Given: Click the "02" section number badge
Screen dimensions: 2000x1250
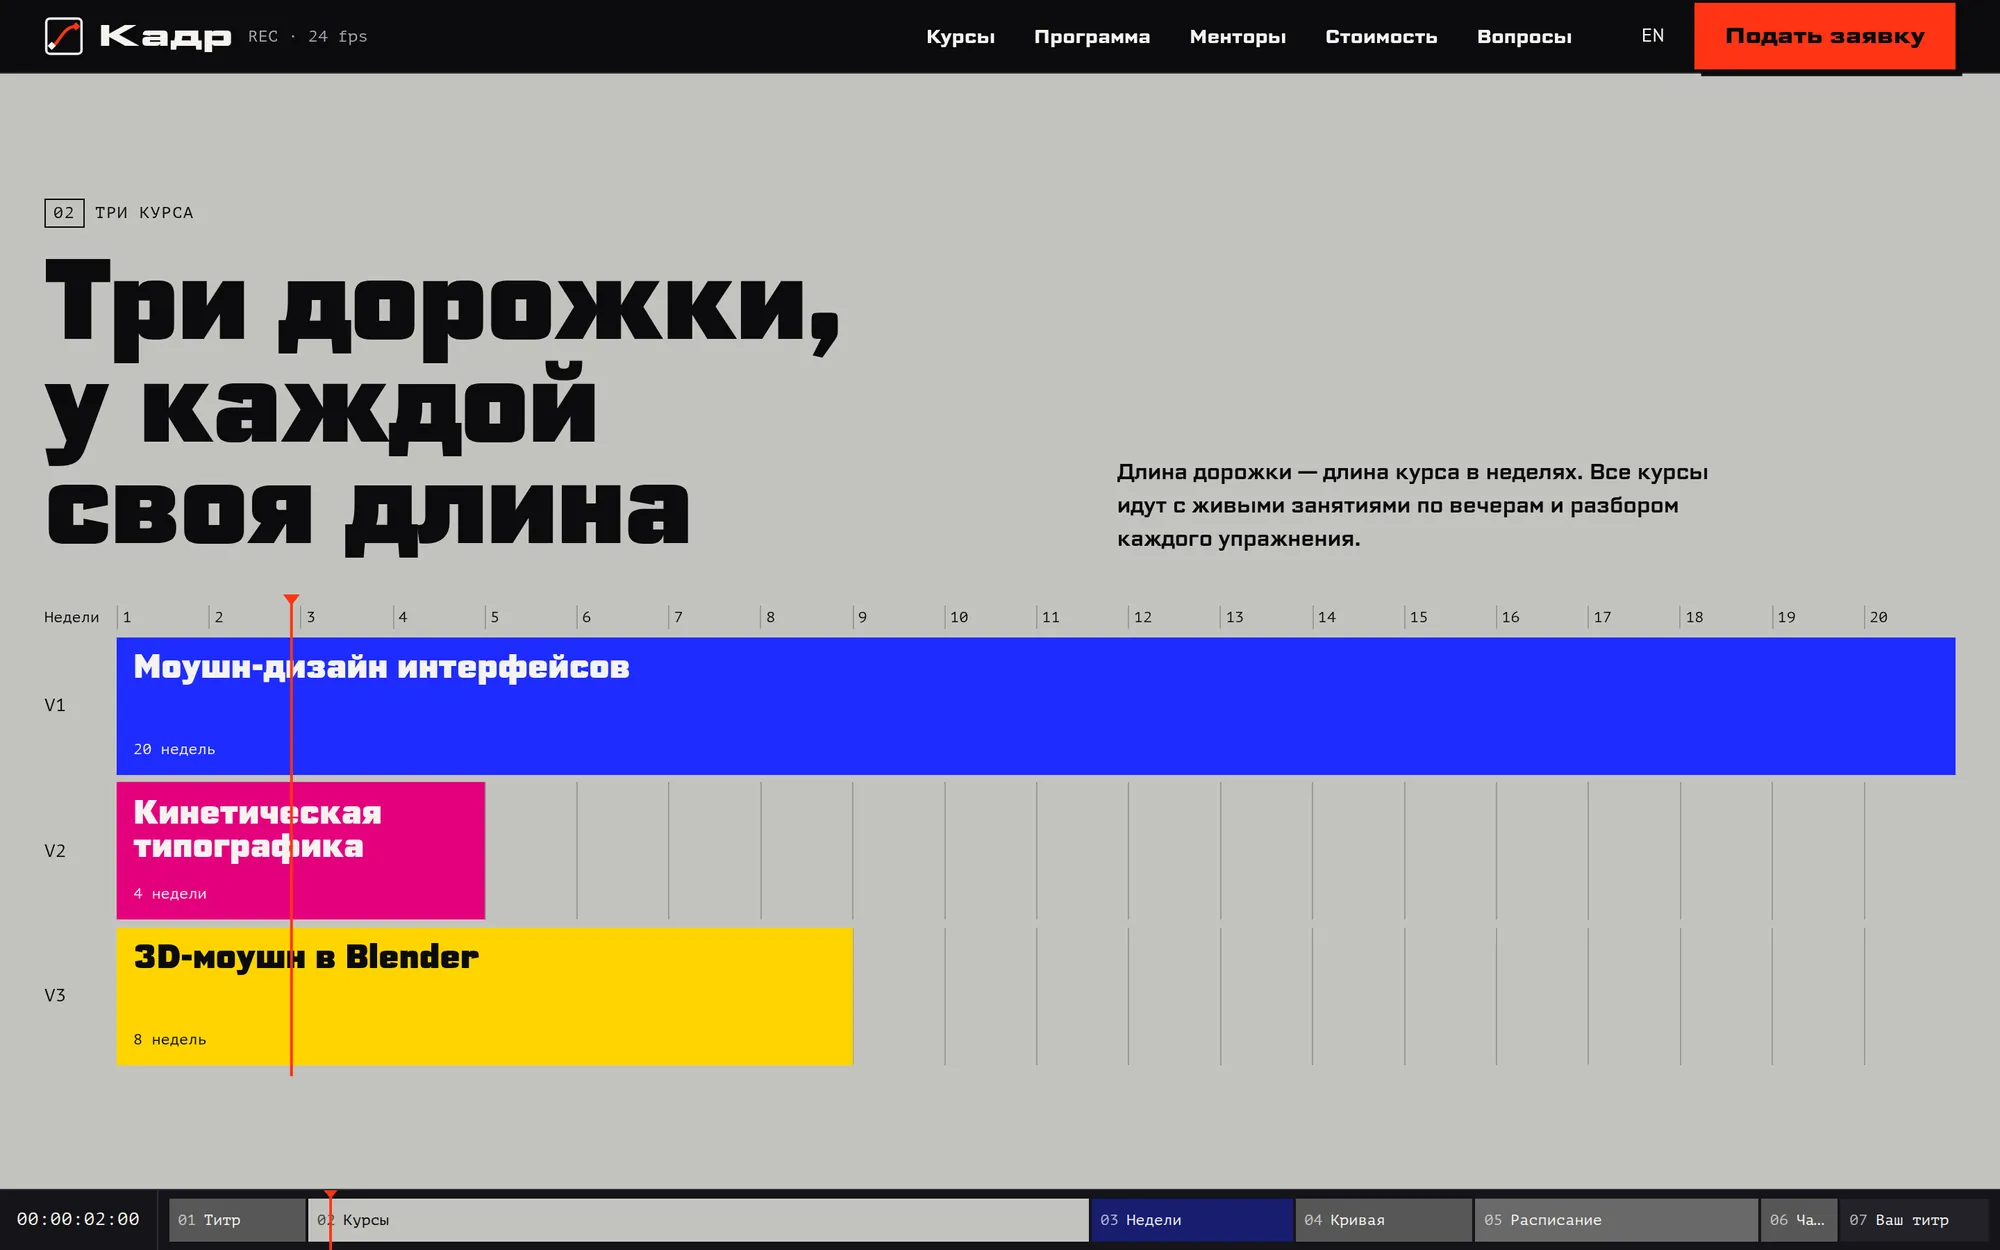Looking at the screenshot, I should point(64,213).
